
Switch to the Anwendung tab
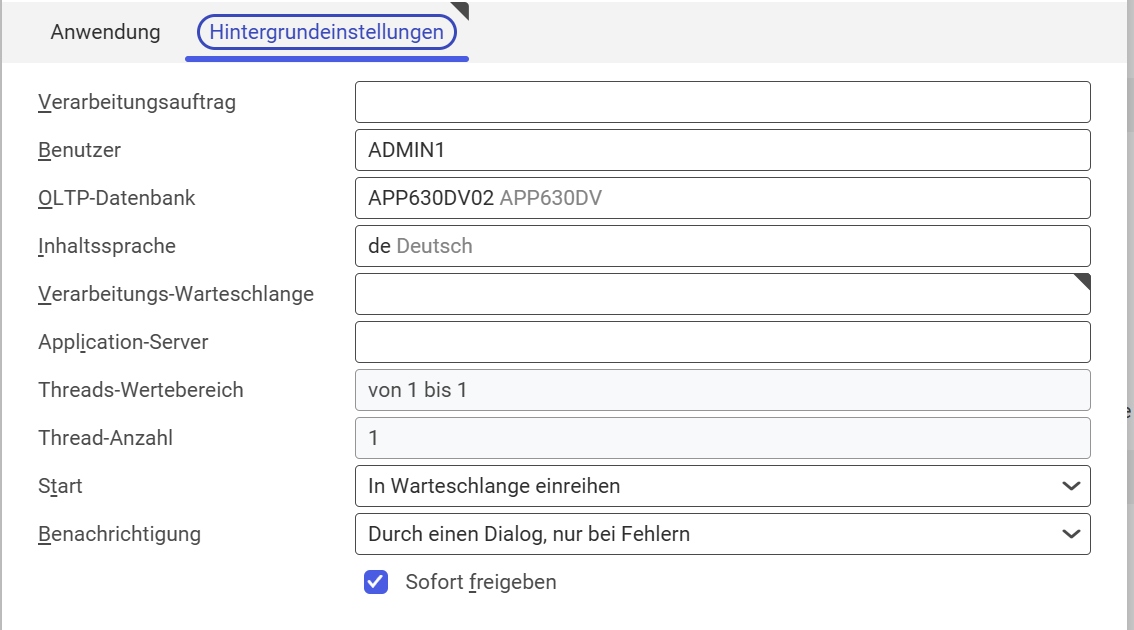pyautogui.click(x=106, y=32)
